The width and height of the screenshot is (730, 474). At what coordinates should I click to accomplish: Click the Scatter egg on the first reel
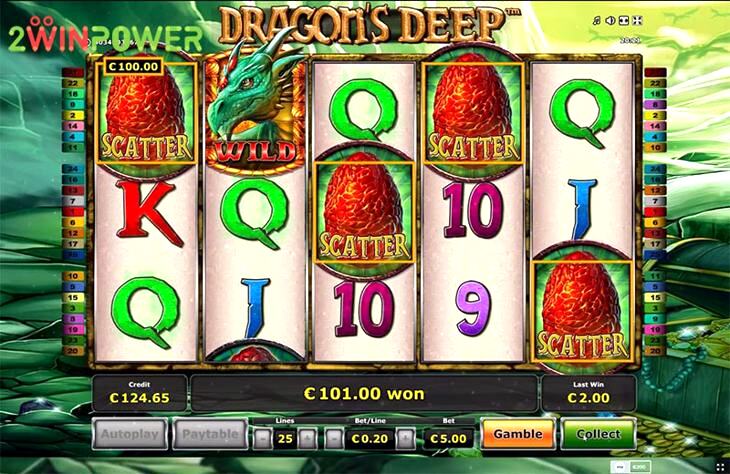coord(146,113)
